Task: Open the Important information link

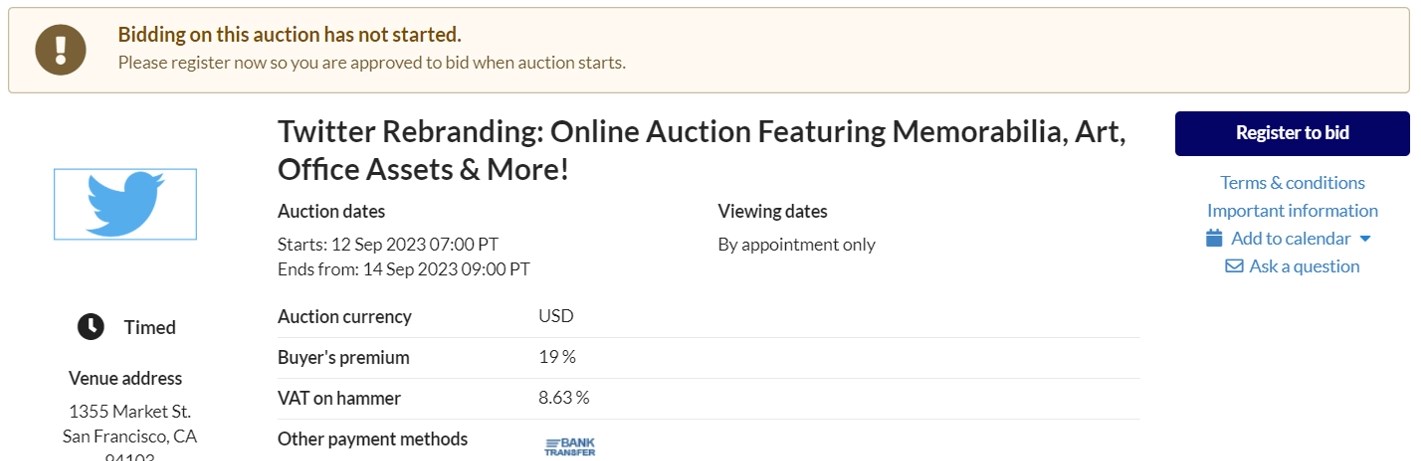Action: click(x=1292, y=210)
